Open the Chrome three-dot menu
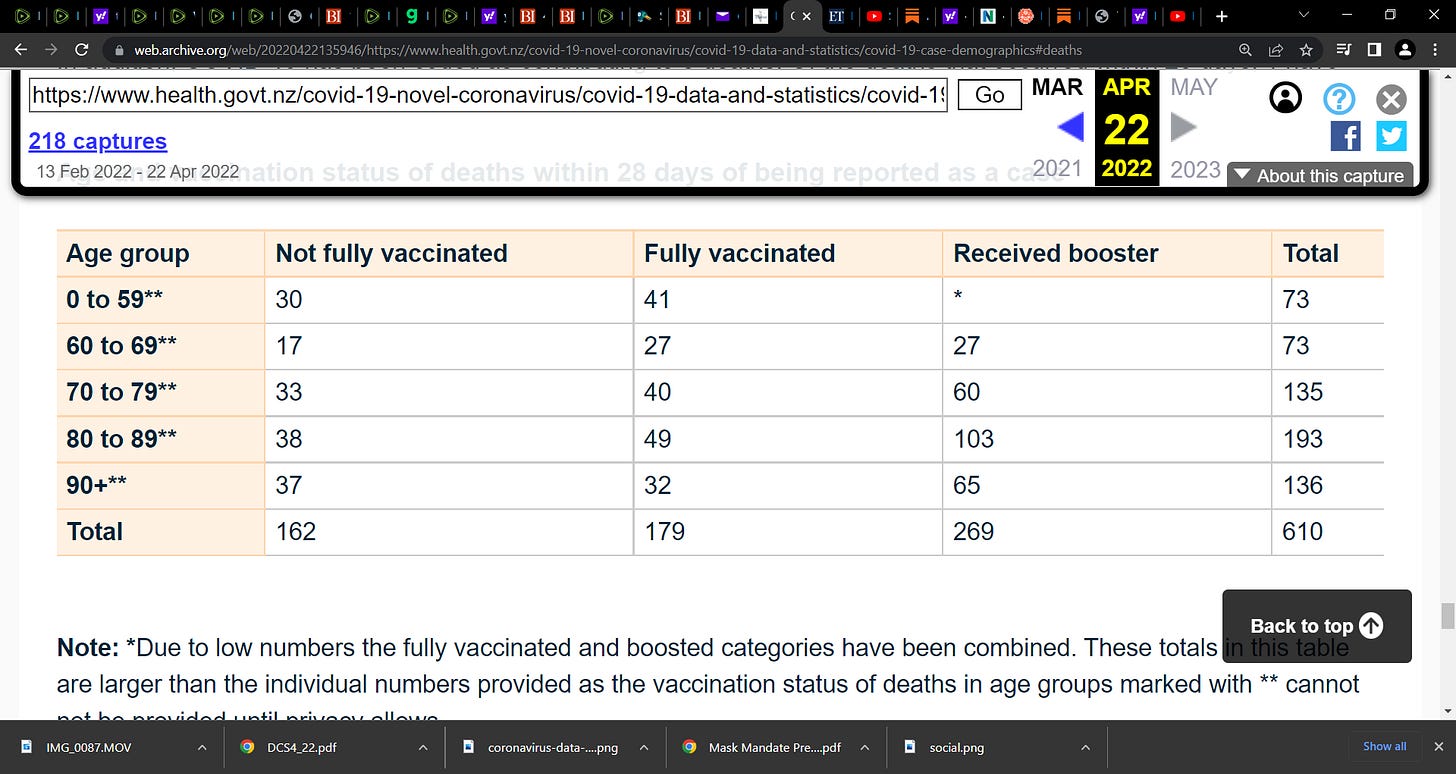Viewport: 1456px width, 774px height. pos(1436,49)
